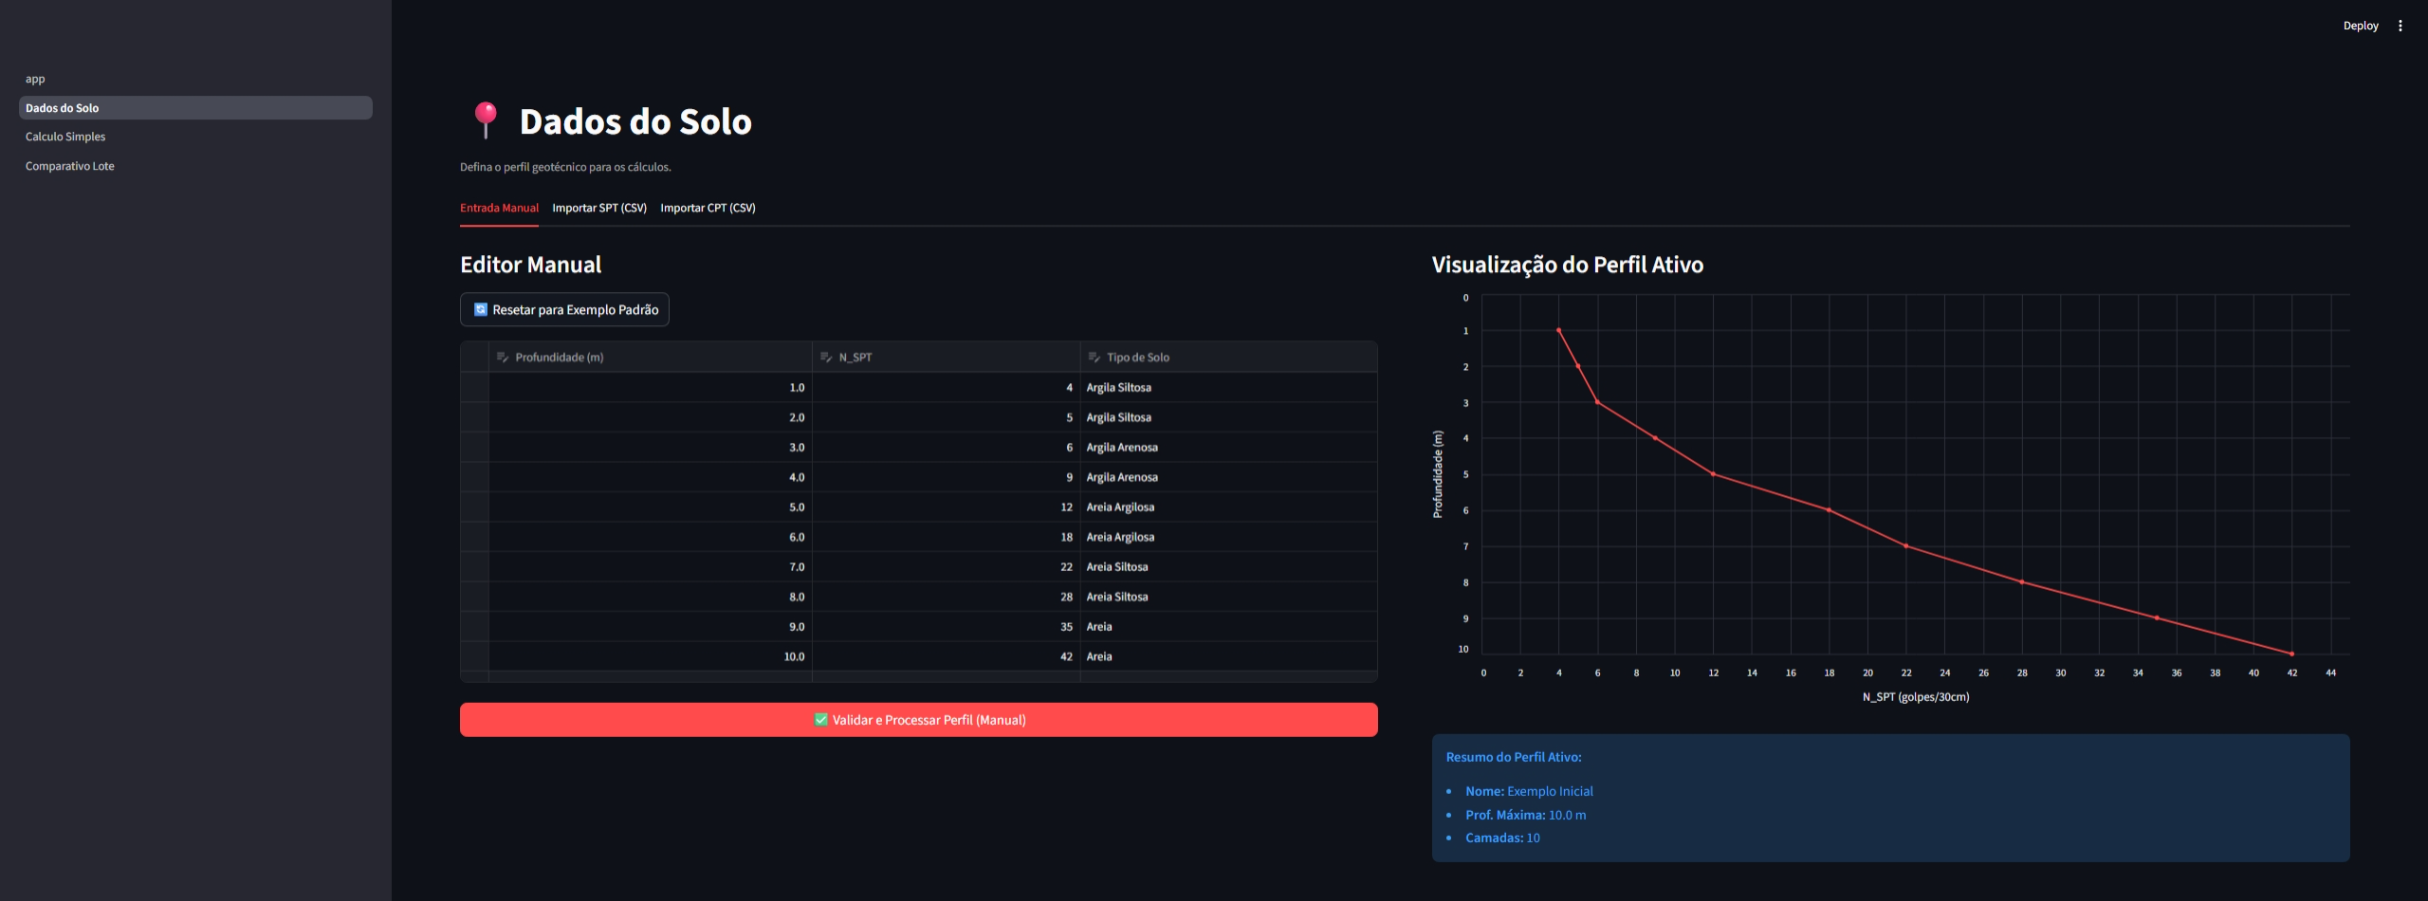This screenshot has width=2428, height=901.
Task: Click Argila Arenosa cell in depth 3.0 row
Action: (1229, 447)
